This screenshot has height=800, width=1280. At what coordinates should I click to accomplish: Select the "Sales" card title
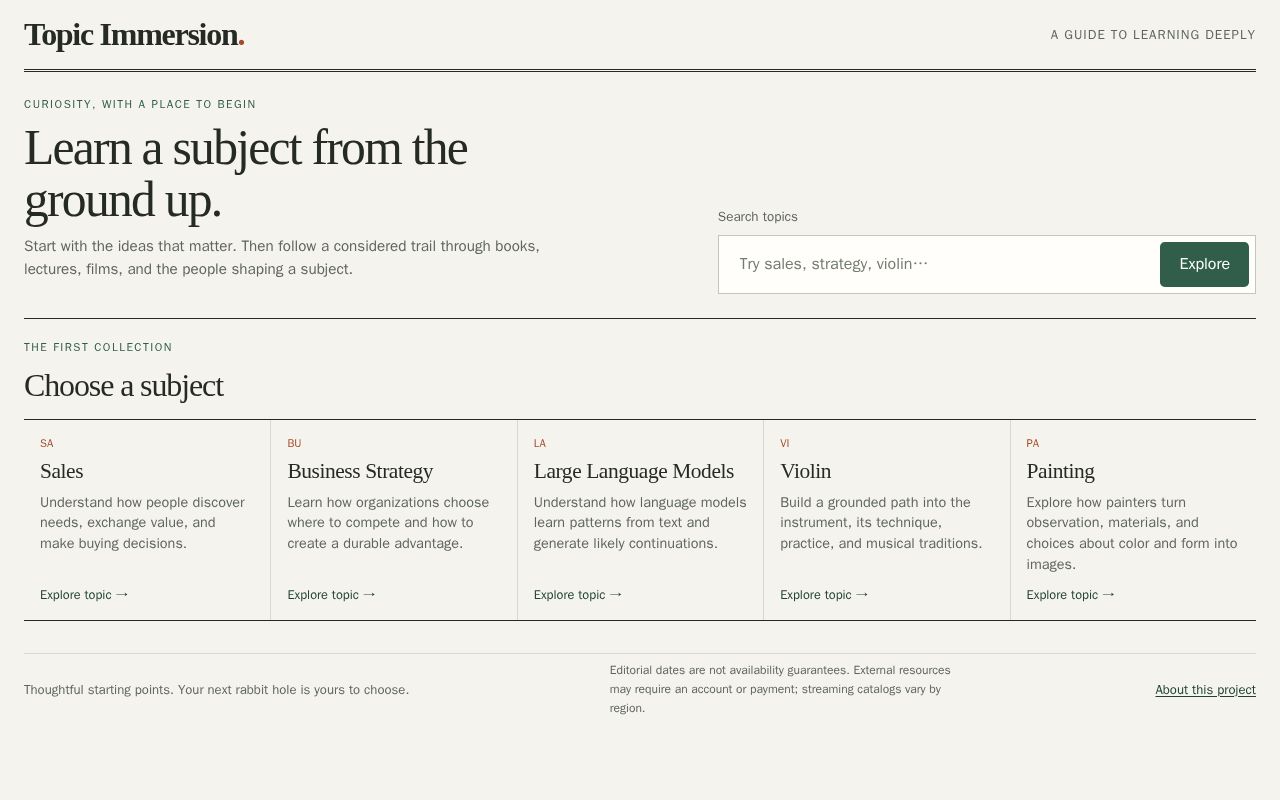[x=62, y=471]
